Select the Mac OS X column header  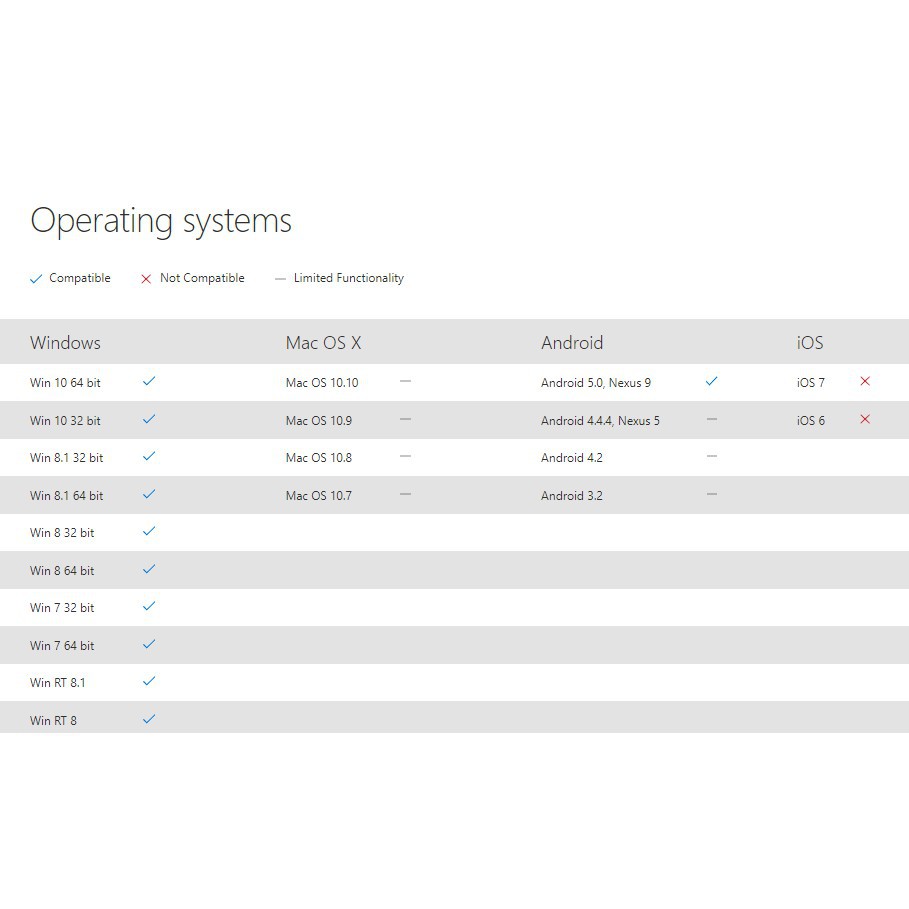click(323, 343)
